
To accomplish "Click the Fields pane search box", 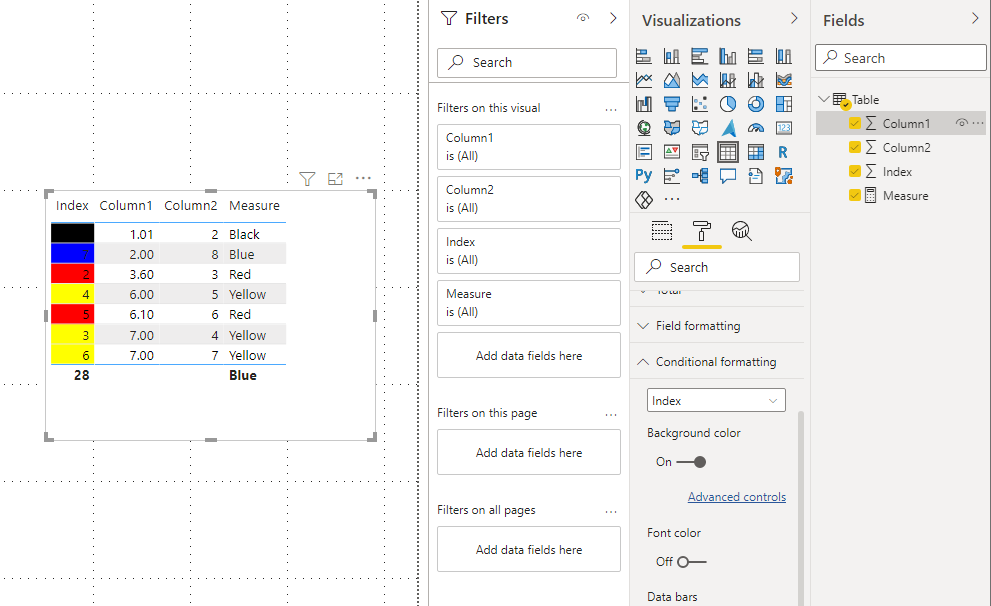I will 901,58.
